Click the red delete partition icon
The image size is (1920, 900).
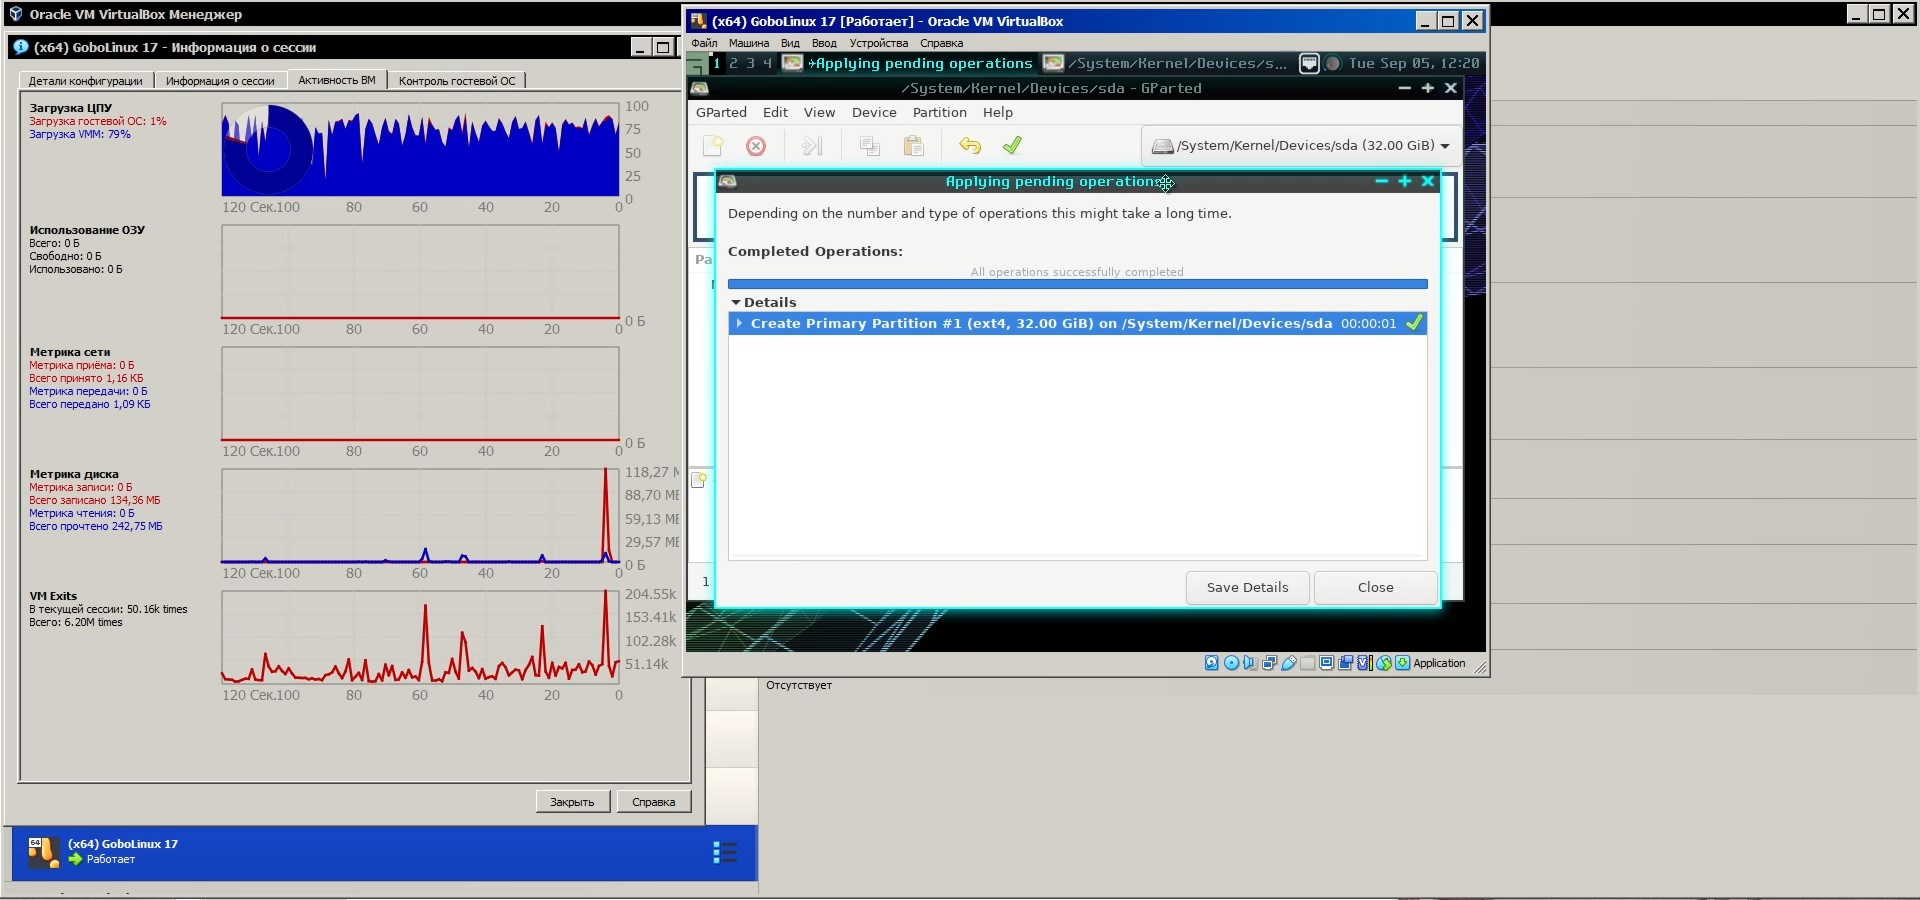[756, 146]
